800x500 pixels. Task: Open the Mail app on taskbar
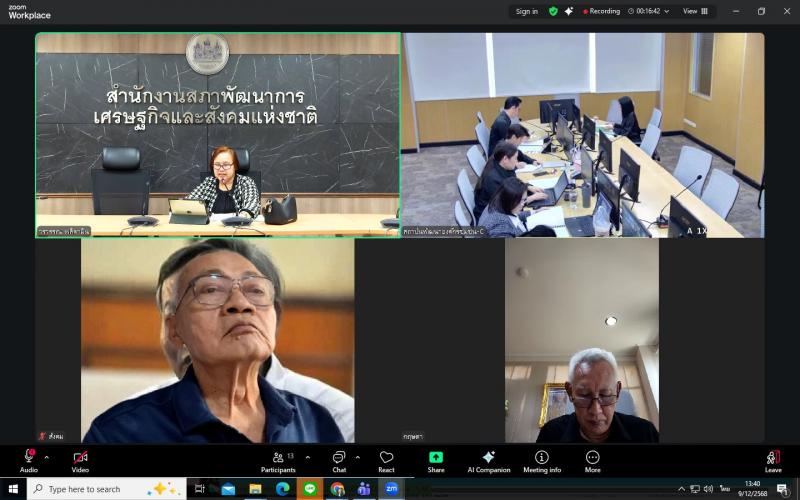pos(228,489)
